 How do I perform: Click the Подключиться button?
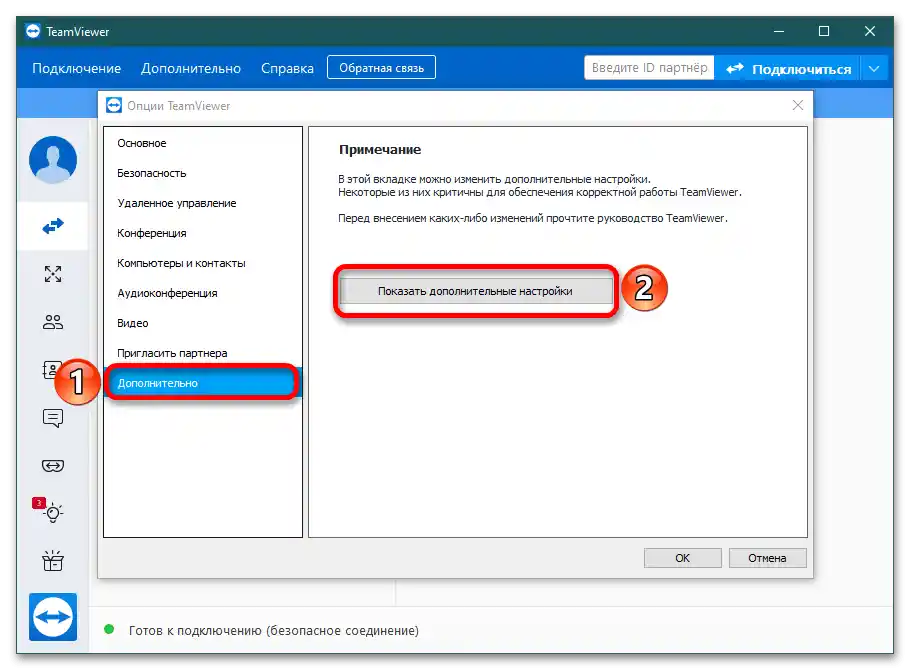pos(788,69)
